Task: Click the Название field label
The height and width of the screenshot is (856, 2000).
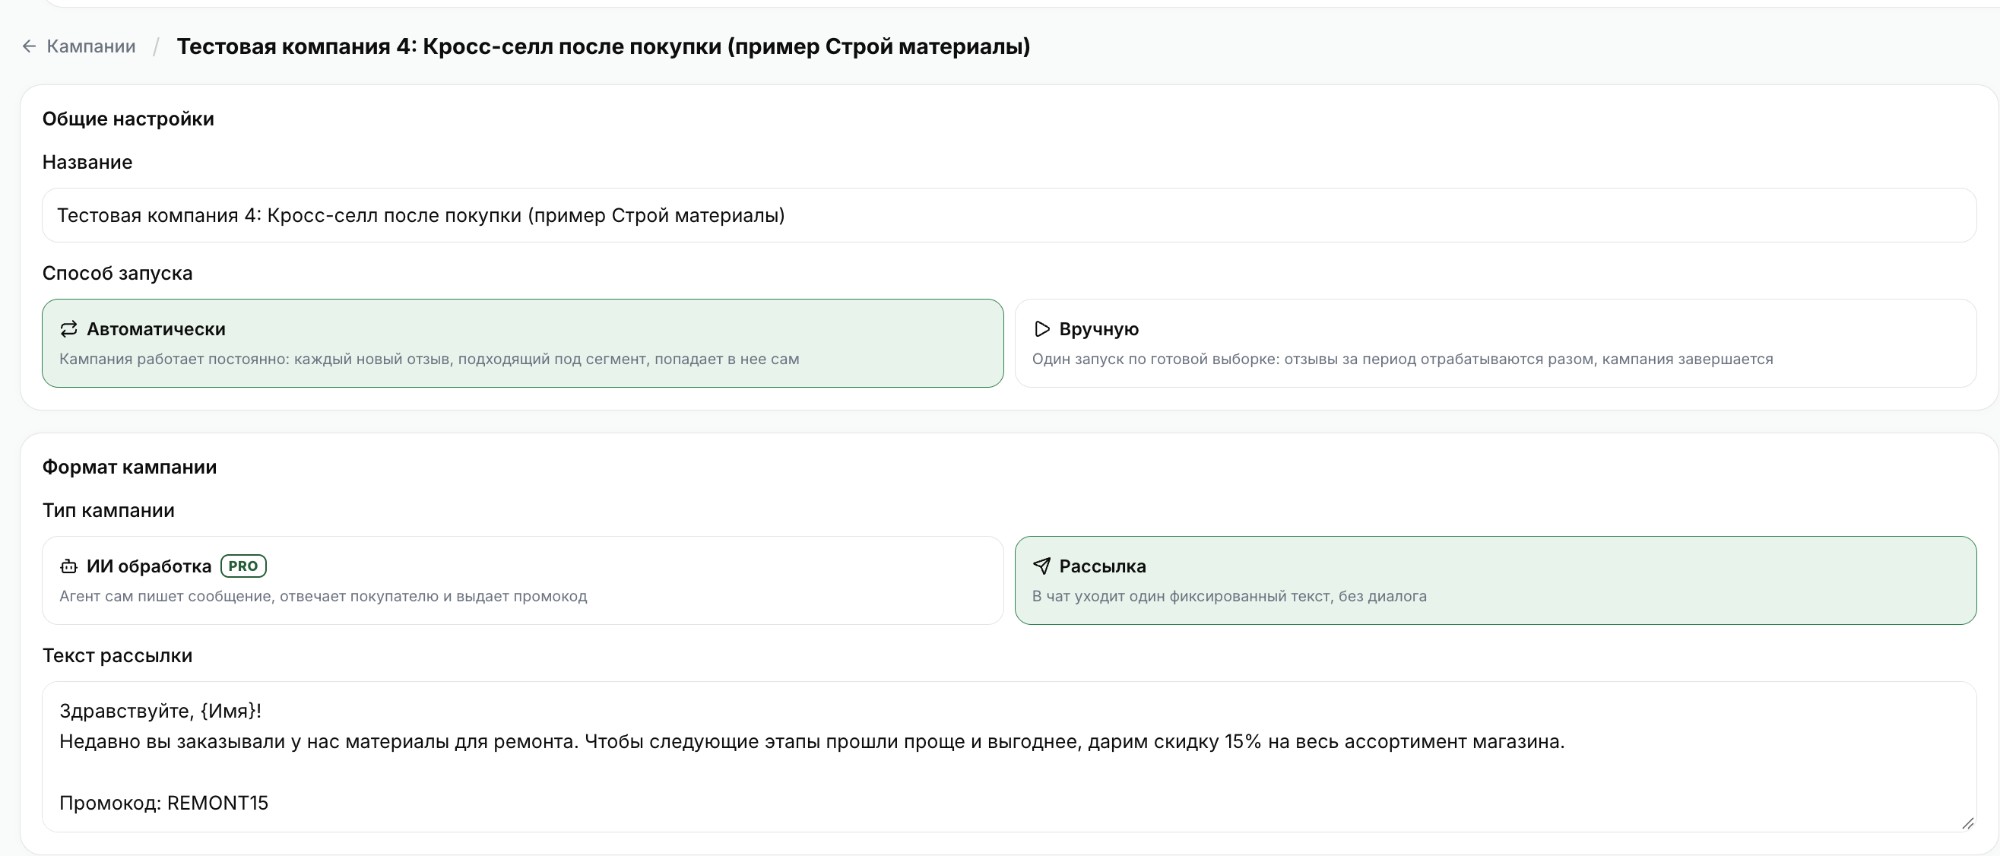Action: coord(87,162)
